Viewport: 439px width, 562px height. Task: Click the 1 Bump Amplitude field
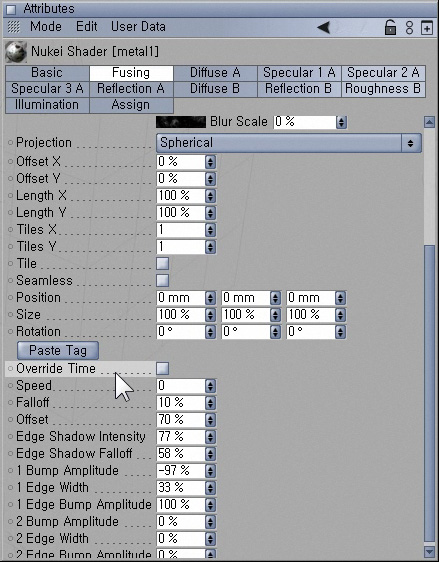[181, 471]
